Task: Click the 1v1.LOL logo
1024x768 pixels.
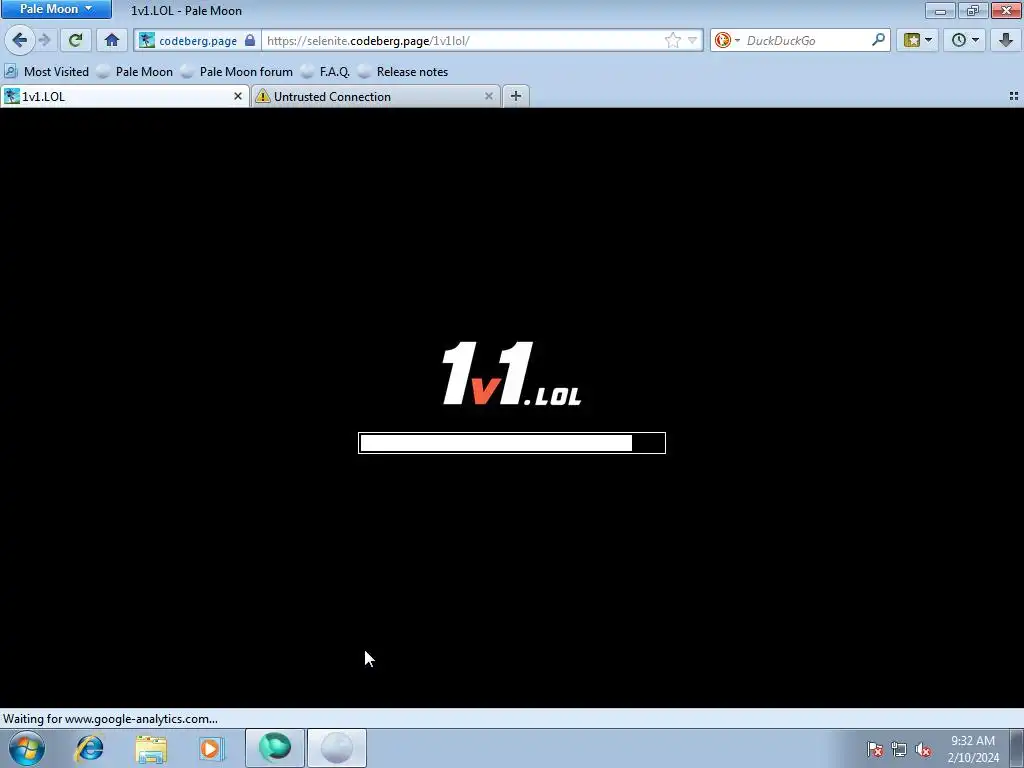Action: click(x=511, y=373)
